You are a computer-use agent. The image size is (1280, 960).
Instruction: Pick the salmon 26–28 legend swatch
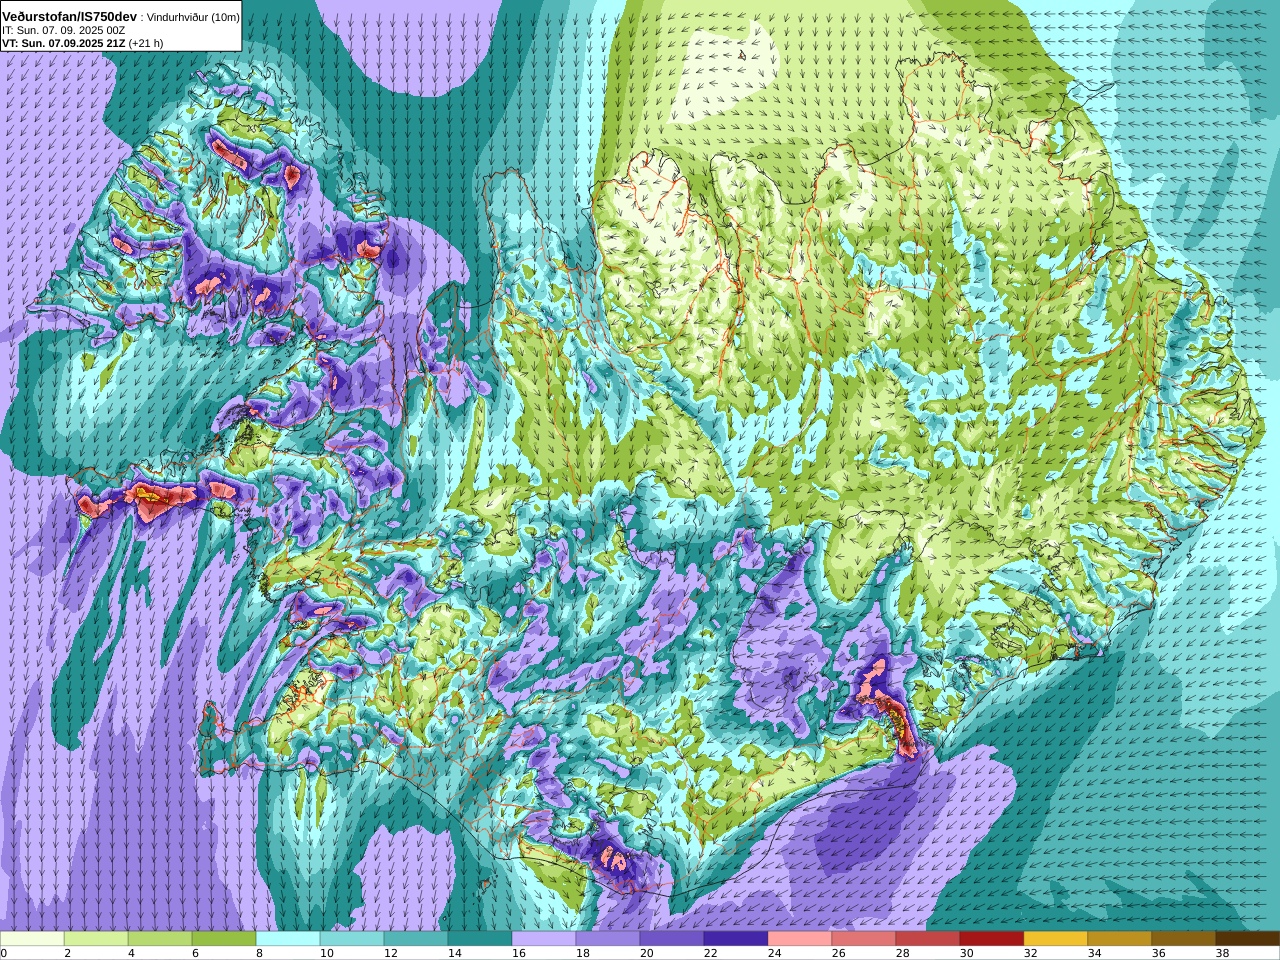pyautogui.click(x=864, y=939)
